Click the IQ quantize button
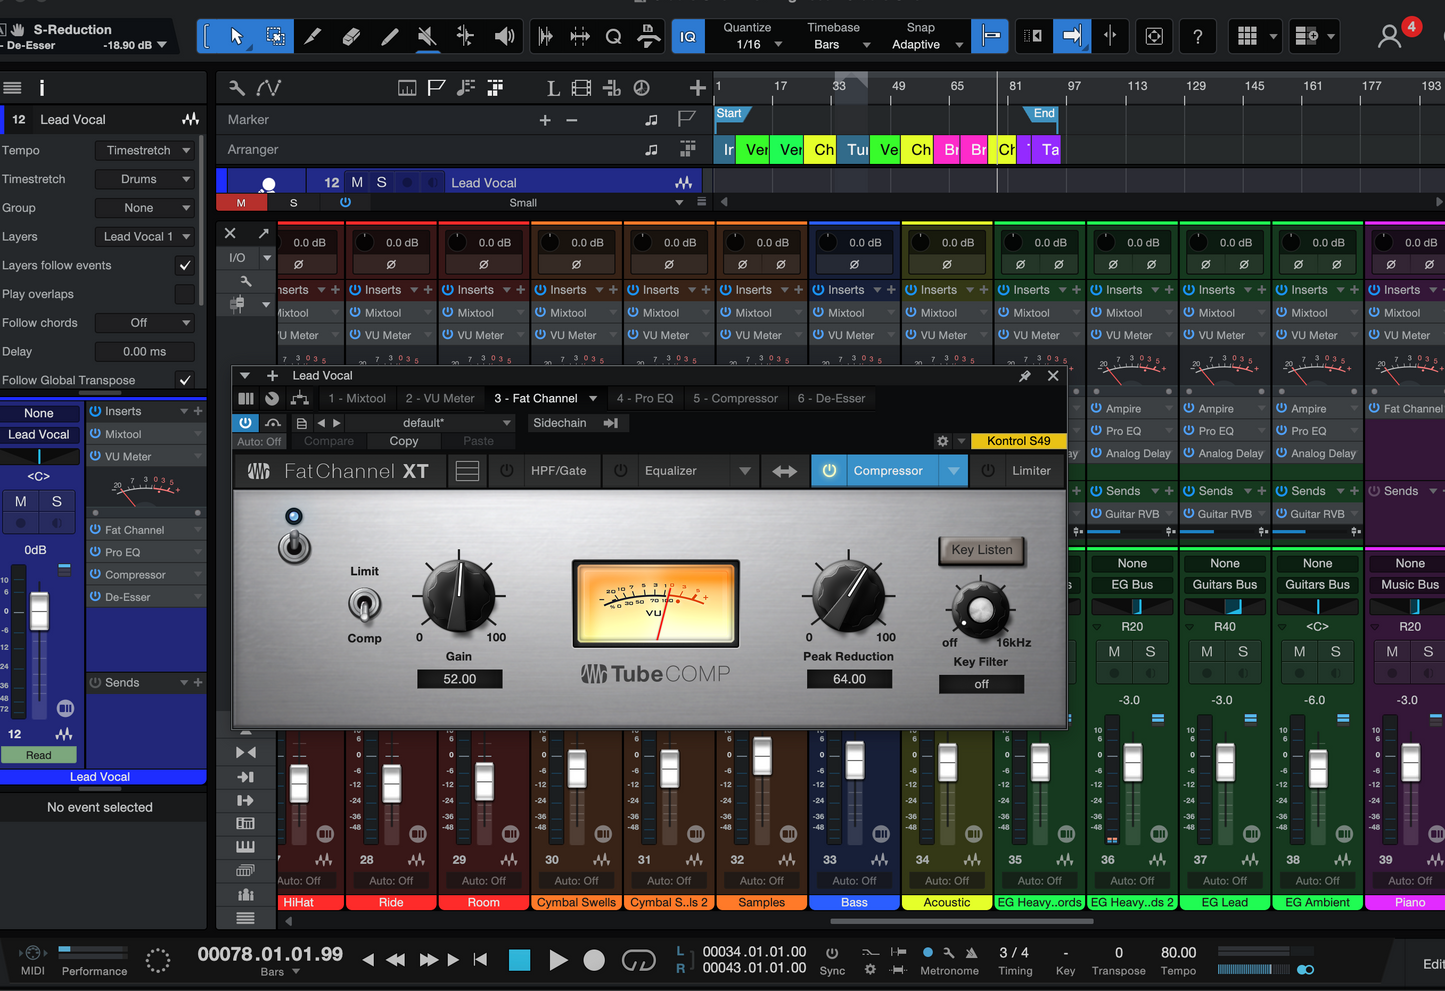Viewport: 1445px width, 991px height. point(688,36)
